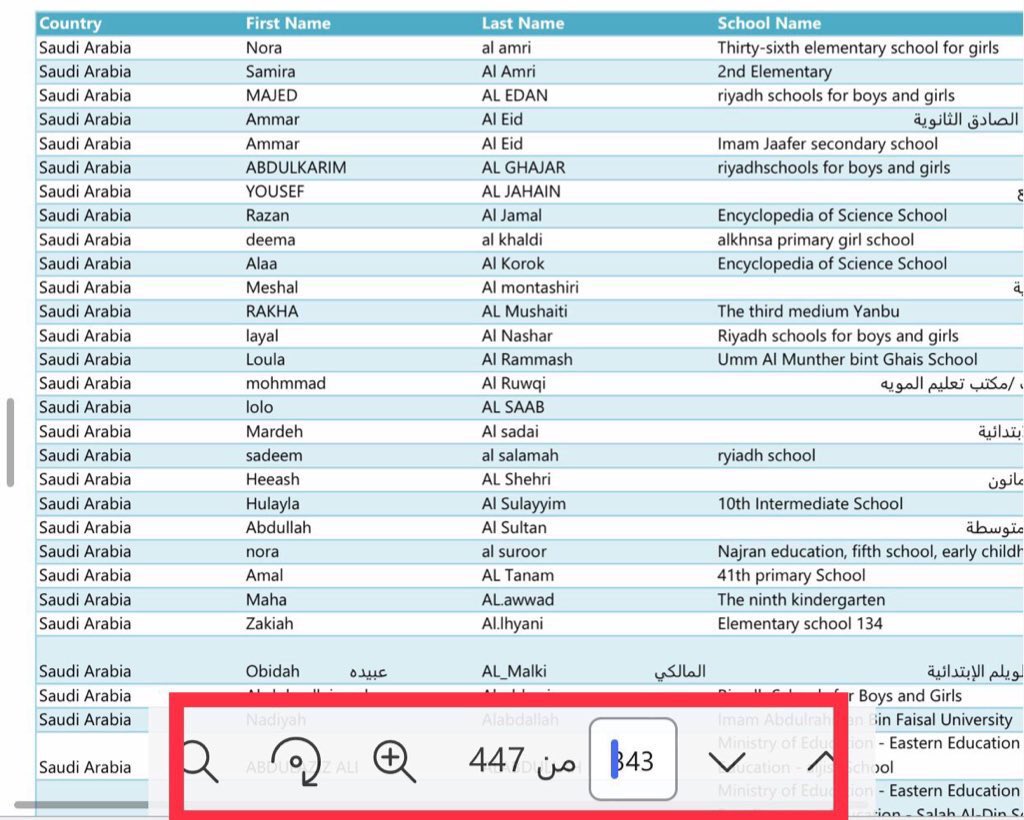1024x820 pixels.
Task: Click the School Name column header
Action: click(769, 24)
